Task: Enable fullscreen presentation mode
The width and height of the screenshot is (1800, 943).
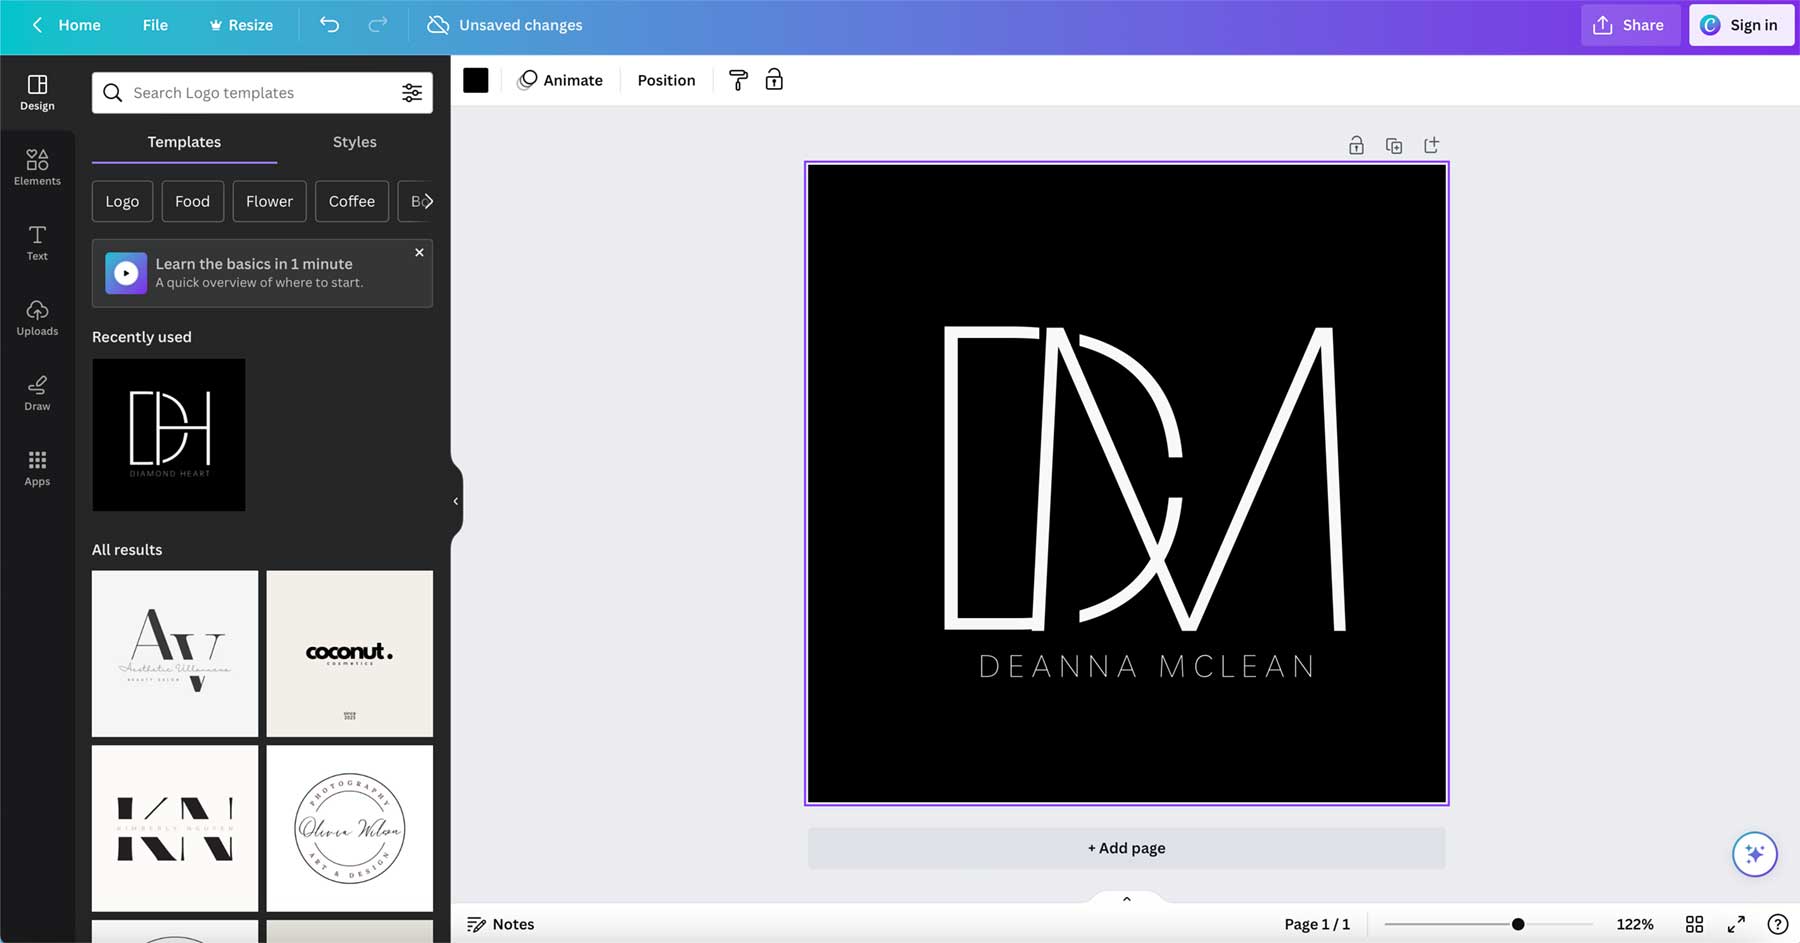Action: [1737, 924]
